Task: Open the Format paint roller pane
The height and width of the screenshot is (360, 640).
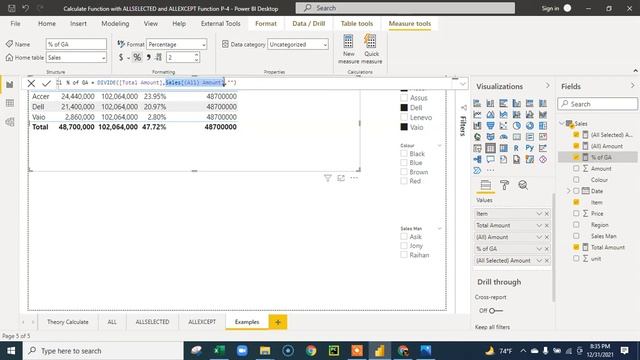Action: pos(504,185)
